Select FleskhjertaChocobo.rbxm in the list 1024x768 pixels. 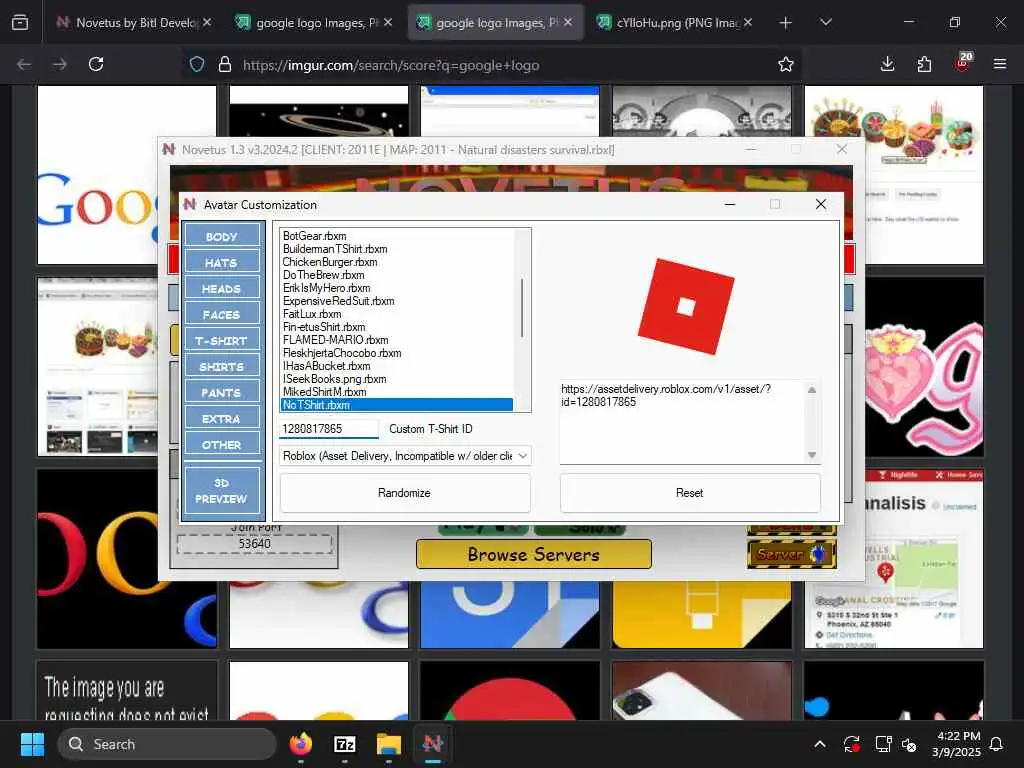[x=342, y=353]
